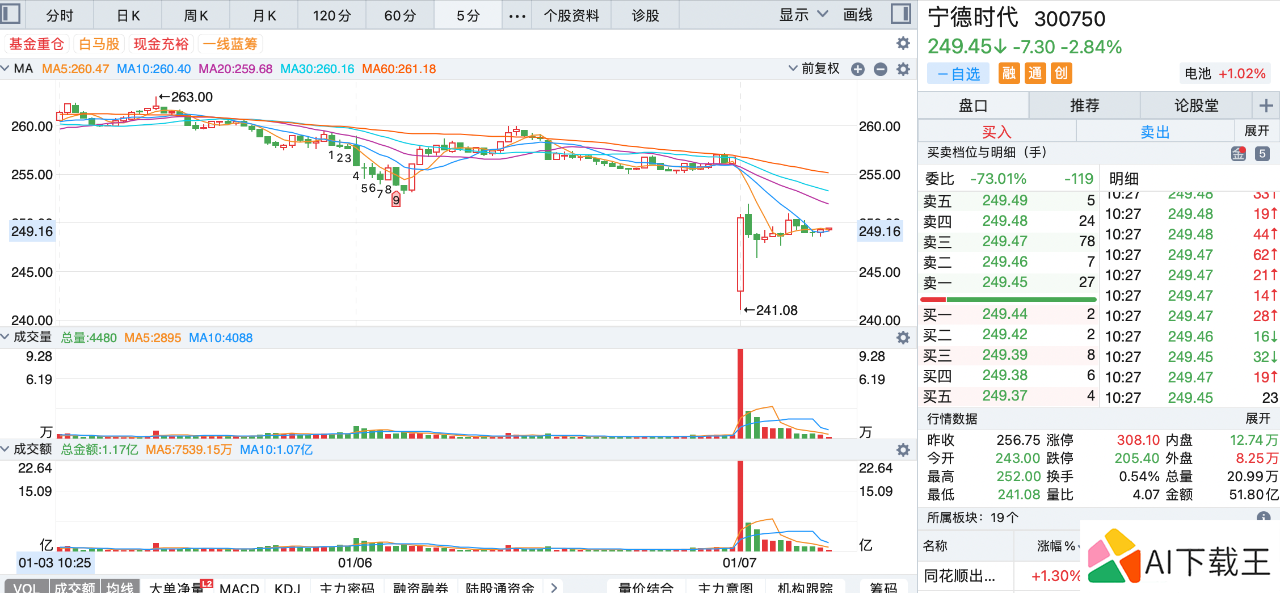Toggle VOL indicator at bottom bar
This screenshot has height=593, width=1280.
tap(25, 587)
